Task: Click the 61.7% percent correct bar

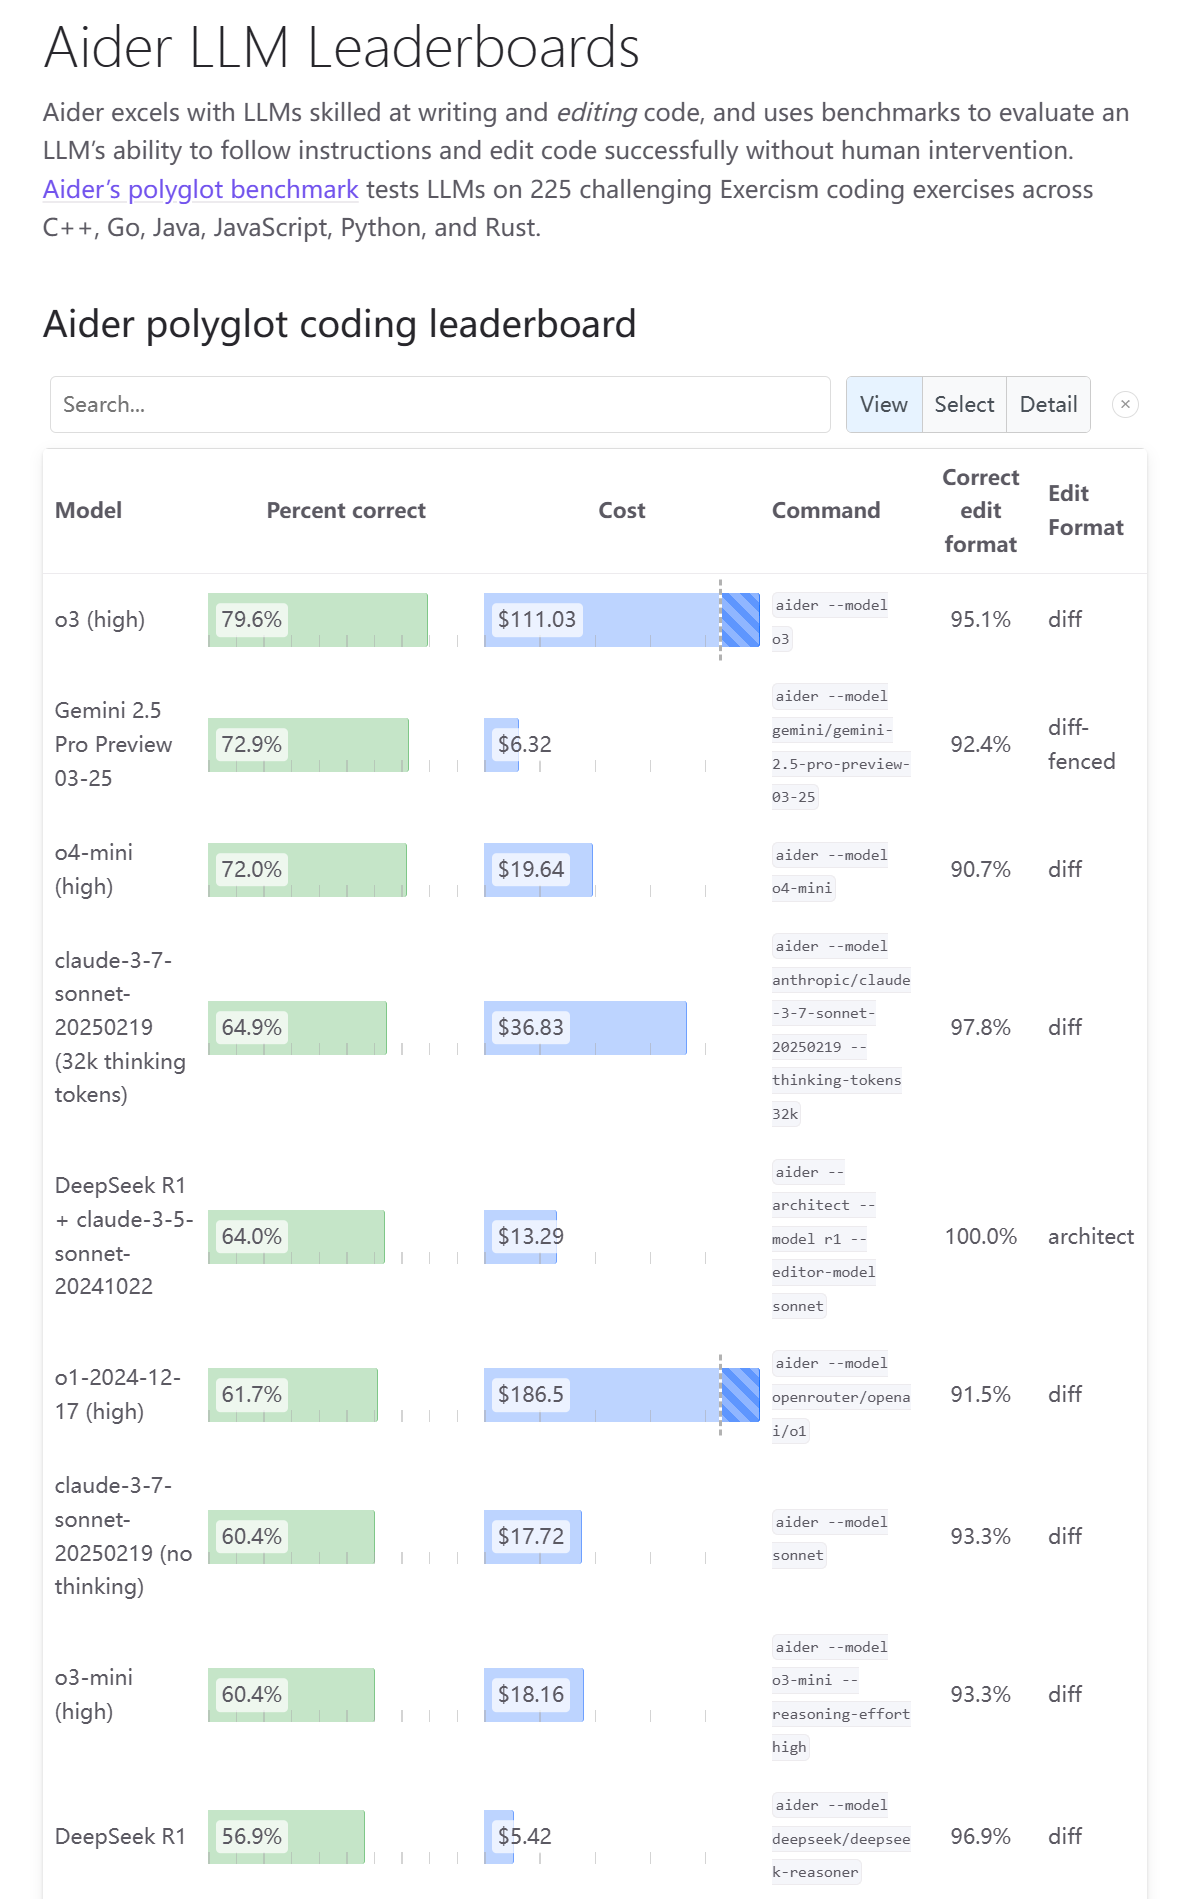Action: pos(293,1395)
